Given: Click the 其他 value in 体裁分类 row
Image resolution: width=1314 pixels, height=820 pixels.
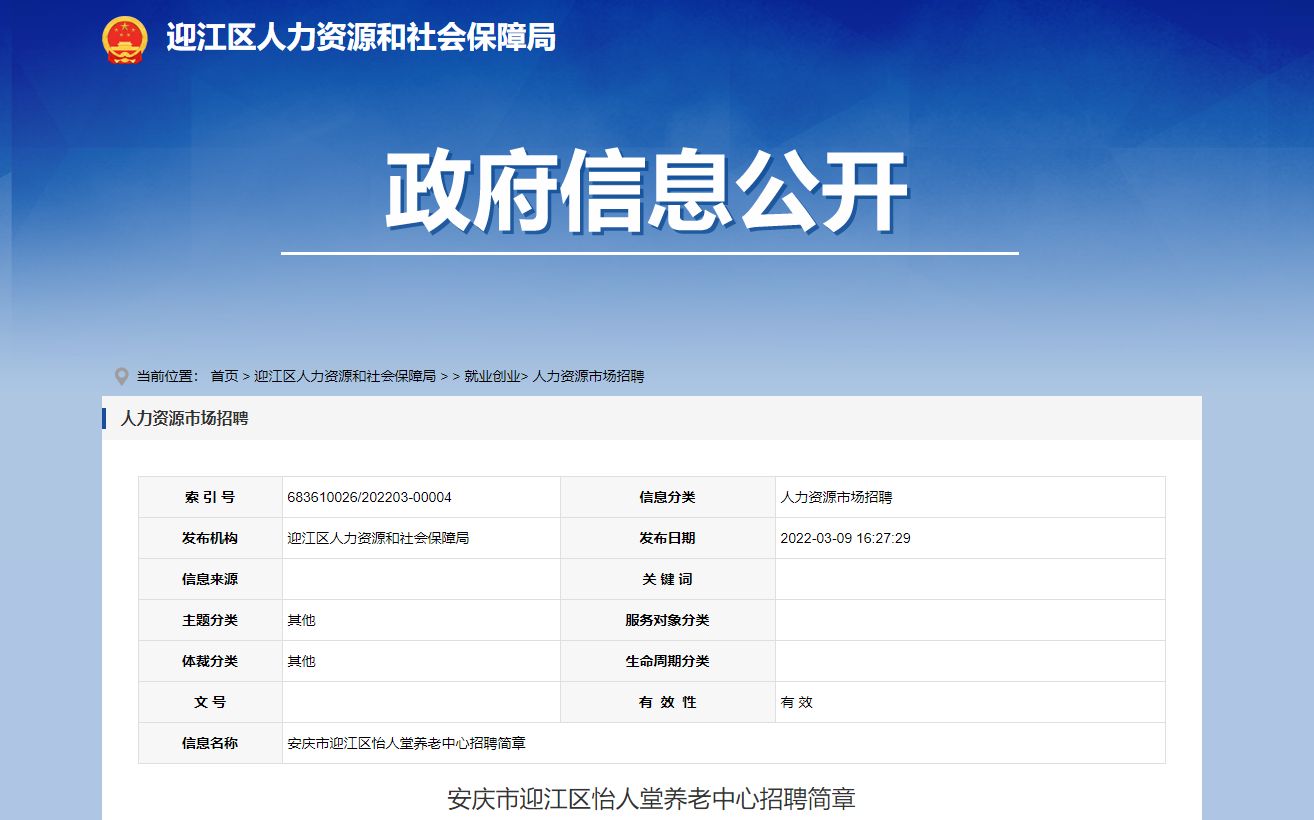Looking at the screenshot, I should [301, 661].
